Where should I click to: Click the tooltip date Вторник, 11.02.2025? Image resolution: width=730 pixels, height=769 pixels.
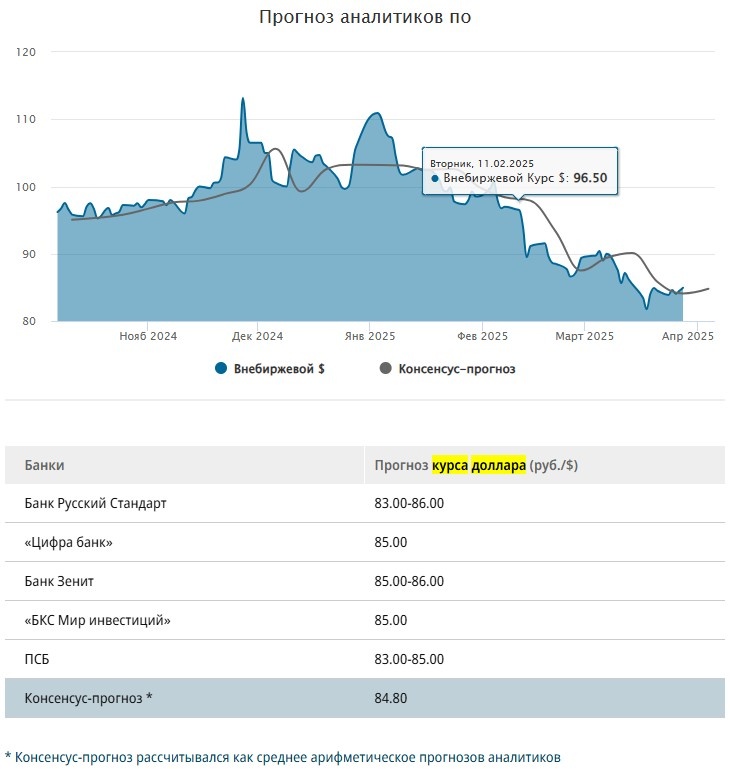[482, 163]
